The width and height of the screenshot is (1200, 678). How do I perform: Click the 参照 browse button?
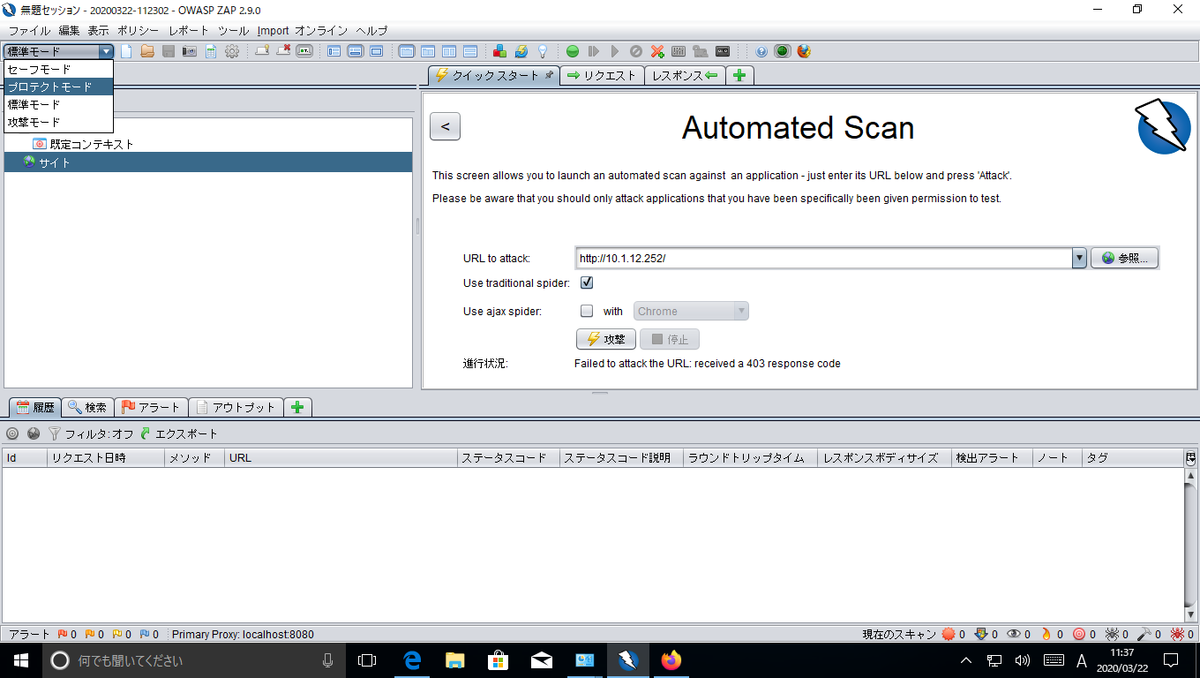tap(1125, 258)
